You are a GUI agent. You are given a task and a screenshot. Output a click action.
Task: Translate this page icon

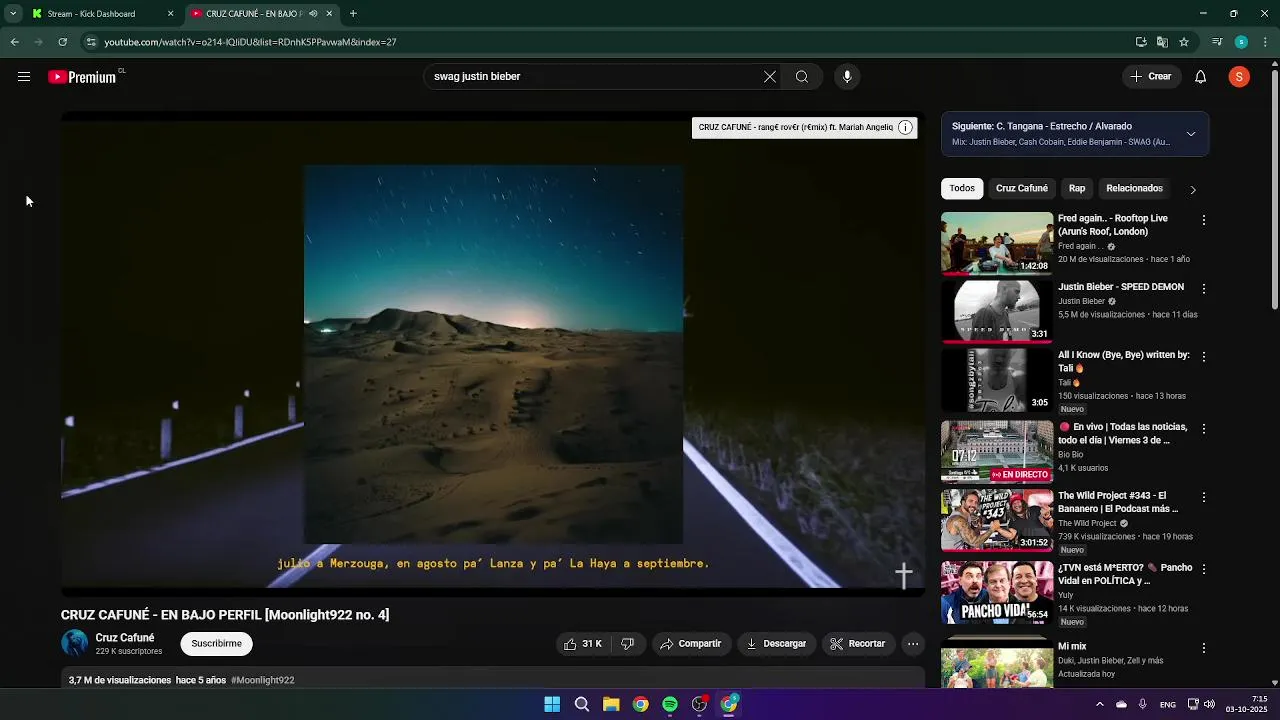click(1162, 42)
